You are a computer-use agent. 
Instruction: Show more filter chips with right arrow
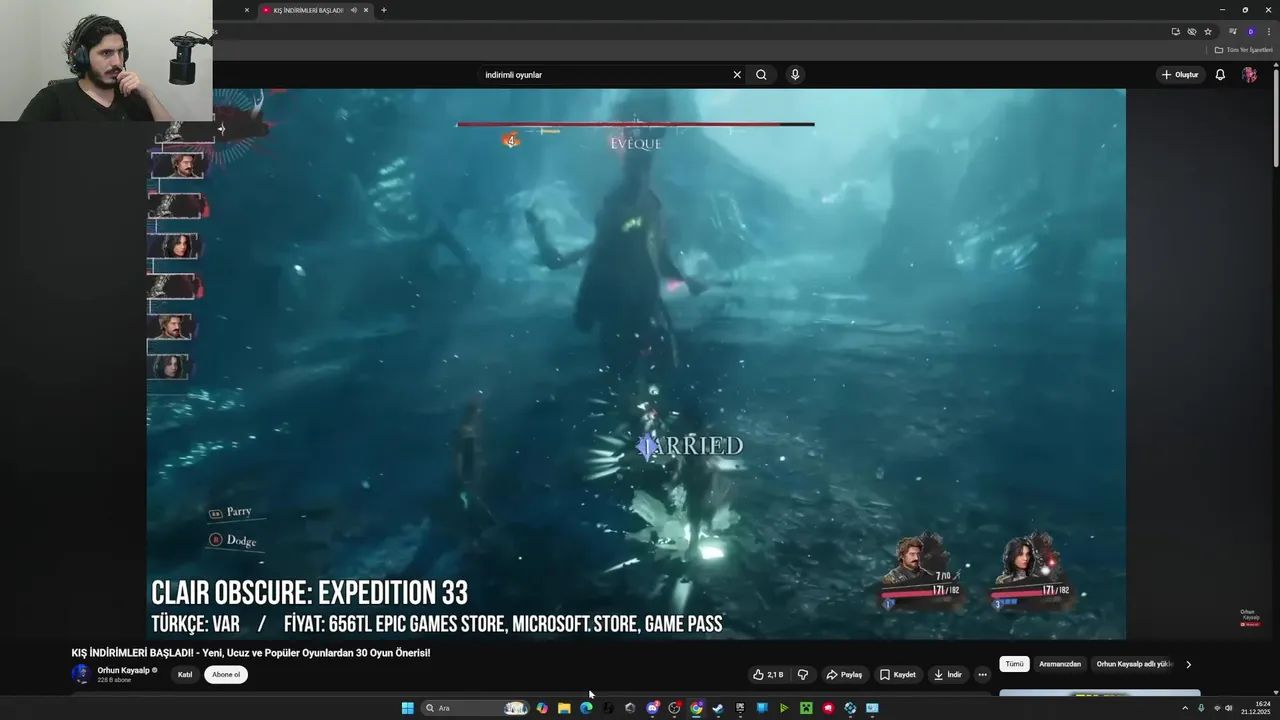pos(1188,664)
